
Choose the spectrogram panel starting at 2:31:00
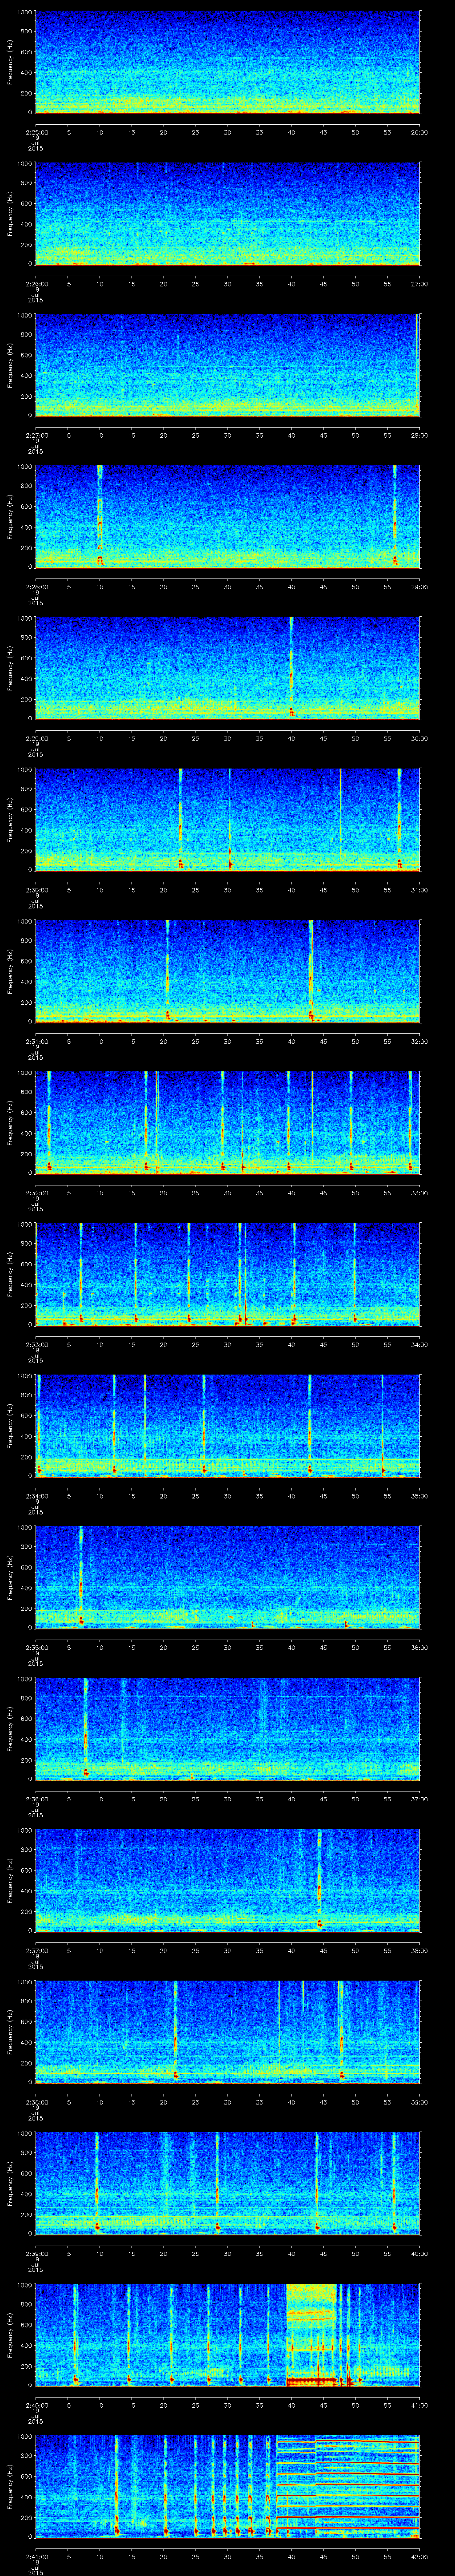pyautogui.click(x=227, y=971)
